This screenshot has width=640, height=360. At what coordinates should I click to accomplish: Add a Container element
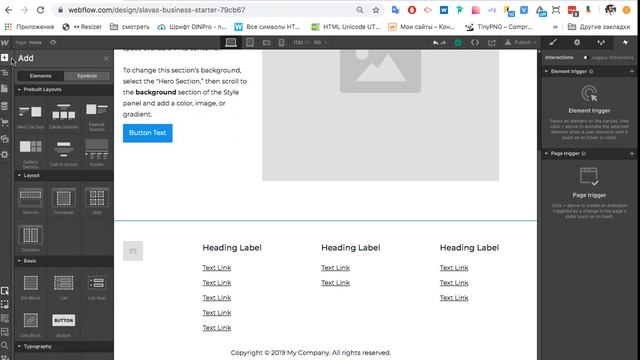[64, 201]
